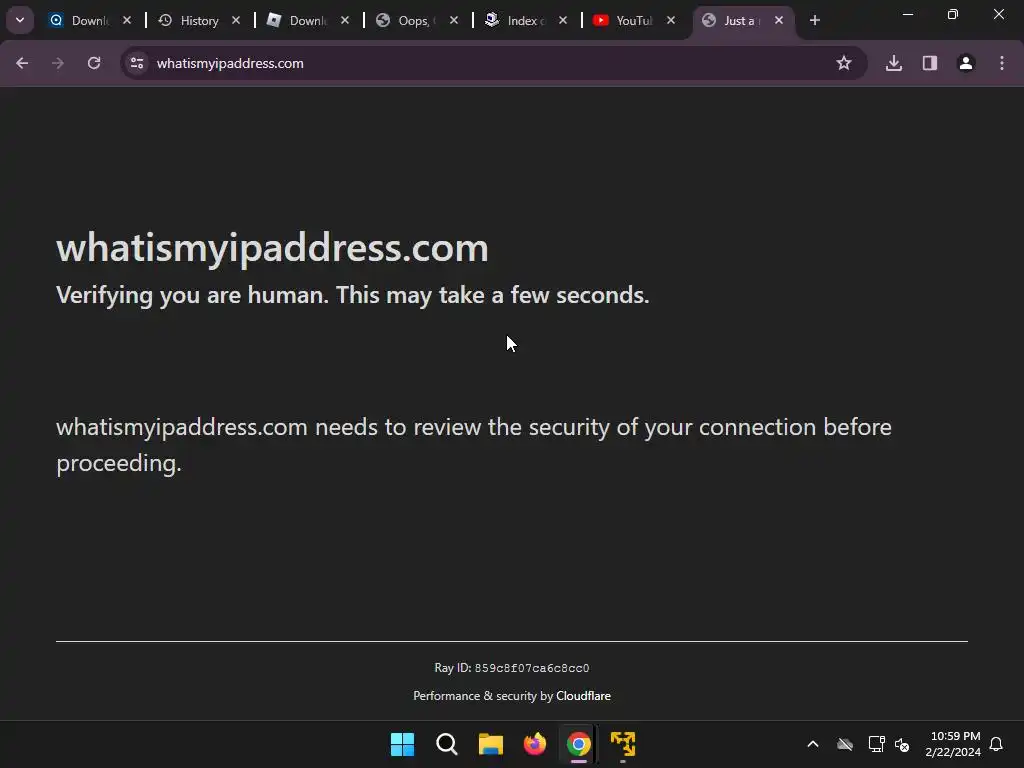Image resolution: width=1024 pixels, height=768 pixels.
Task: Open the yellow app icon on taskbar
Action: pos(623,744)
